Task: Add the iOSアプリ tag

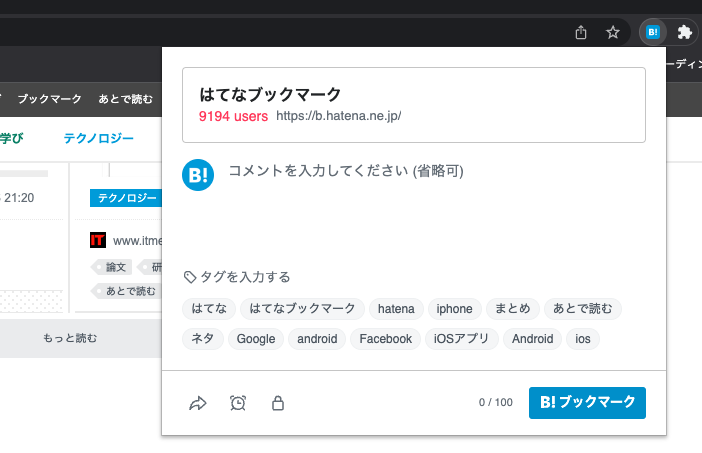Action: pos(462,339)
